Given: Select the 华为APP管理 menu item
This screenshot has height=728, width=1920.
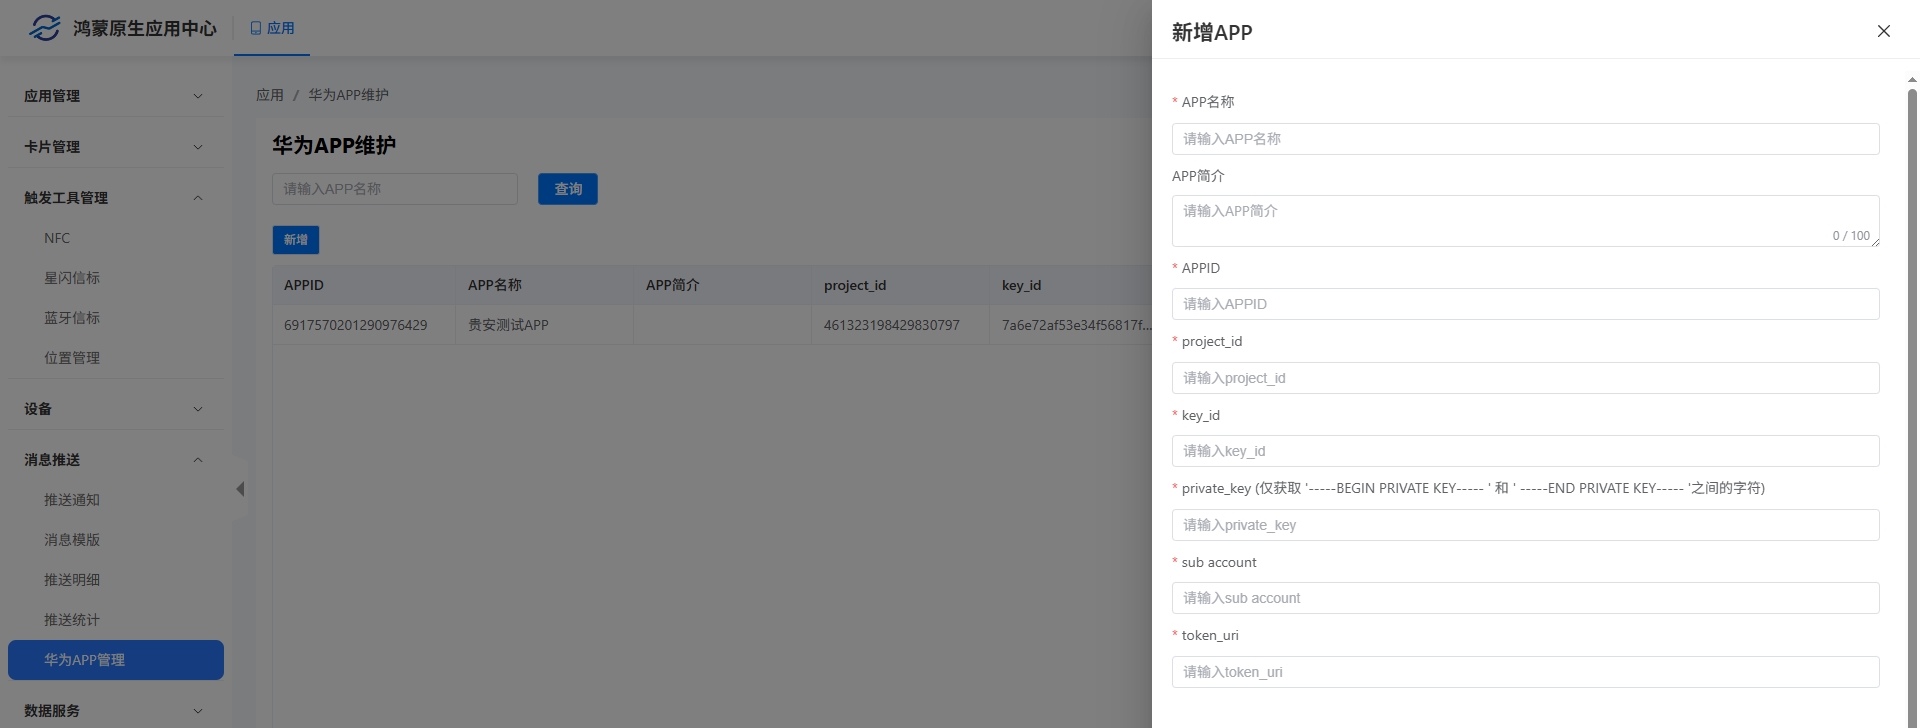Looking at the screenshot, I should (116, 660).
